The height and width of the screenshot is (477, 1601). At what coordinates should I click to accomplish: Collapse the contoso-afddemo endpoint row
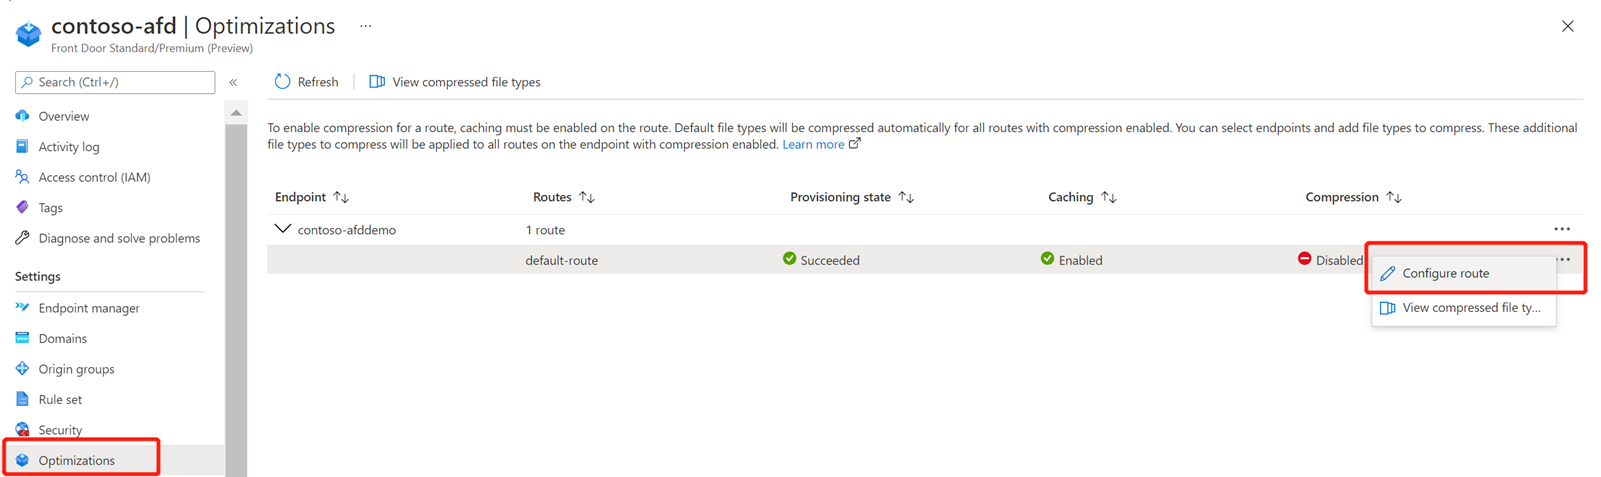(x=283, y=229)
